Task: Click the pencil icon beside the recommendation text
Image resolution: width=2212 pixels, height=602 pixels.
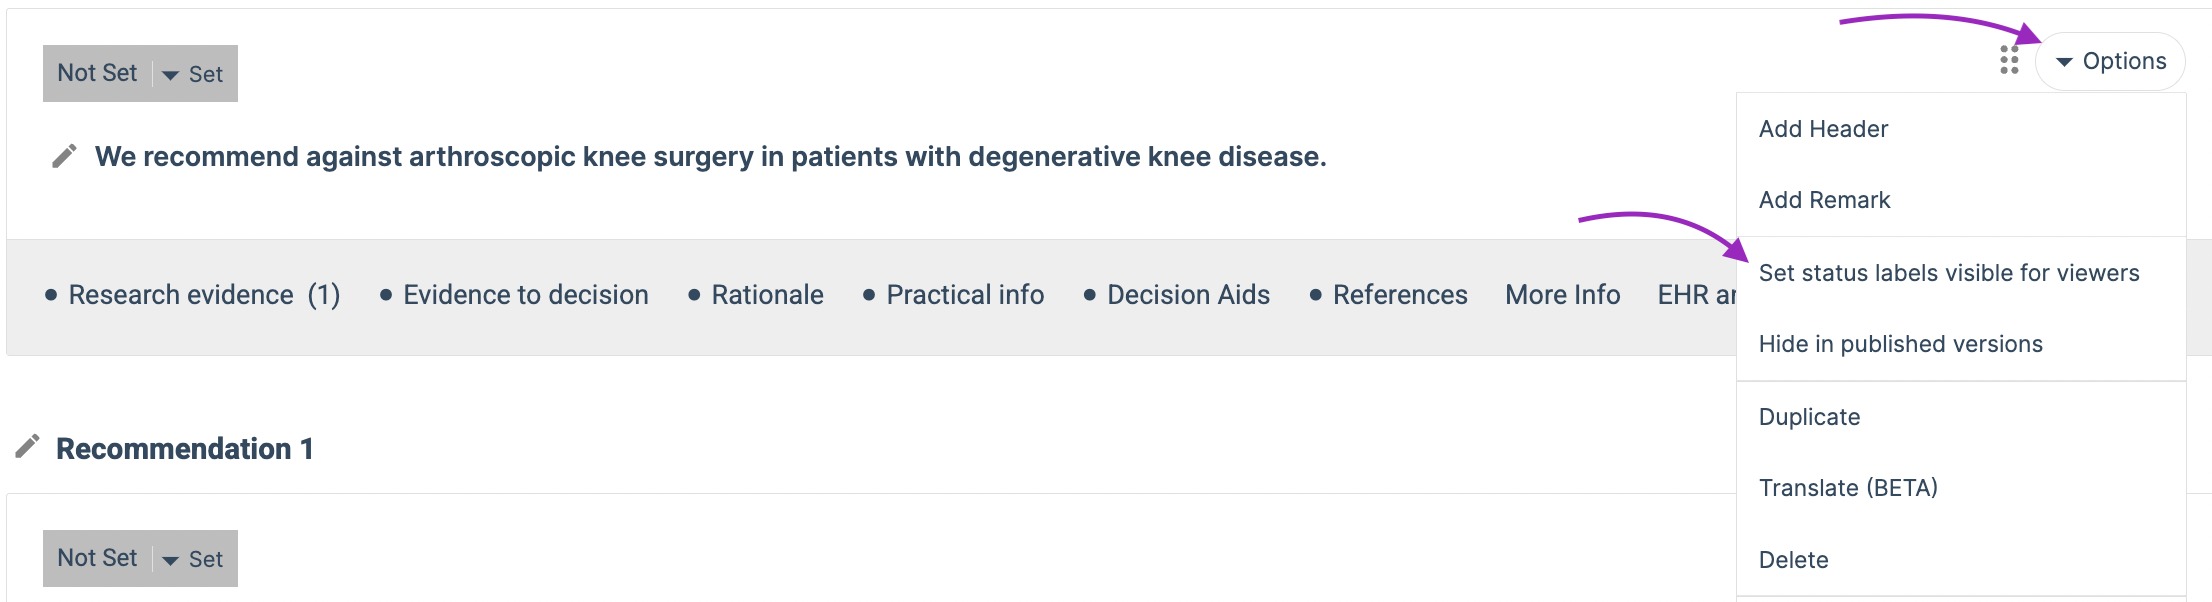Action: pos(64,156)
